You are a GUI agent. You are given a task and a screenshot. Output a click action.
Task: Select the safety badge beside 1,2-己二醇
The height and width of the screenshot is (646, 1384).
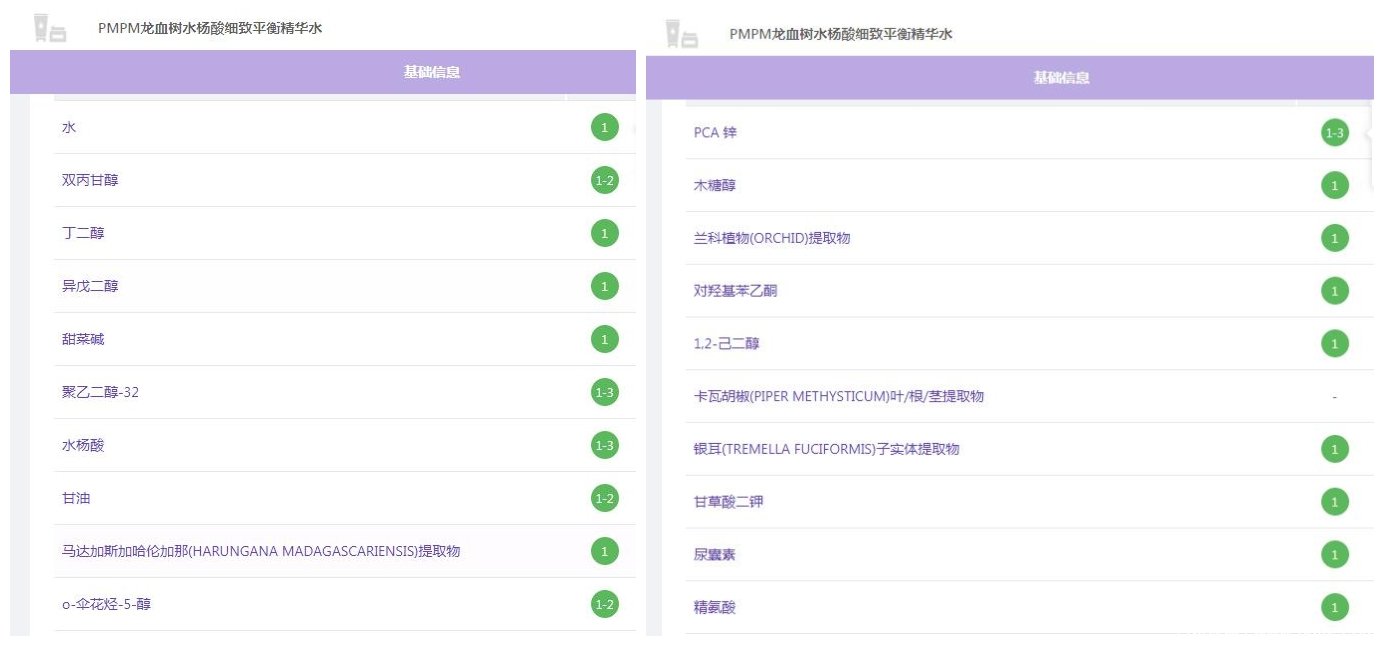click(1334, 345)
